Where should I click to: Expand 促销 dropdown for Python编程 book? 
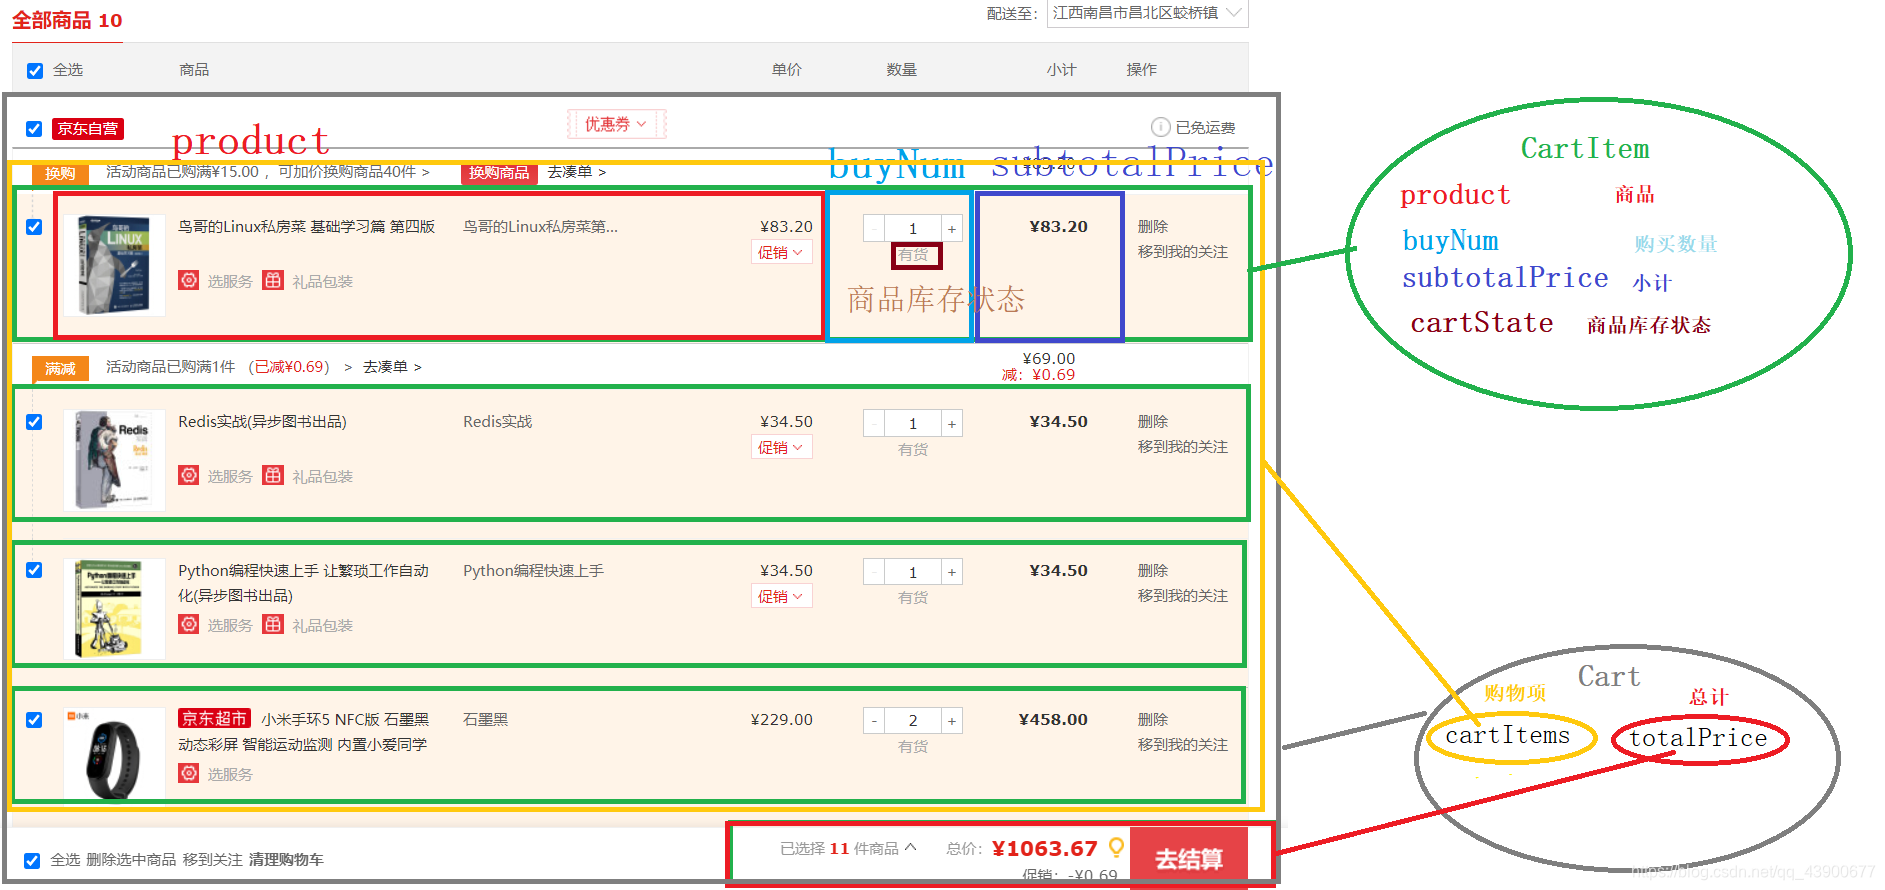pyautogui.click(x=781, y=597)
